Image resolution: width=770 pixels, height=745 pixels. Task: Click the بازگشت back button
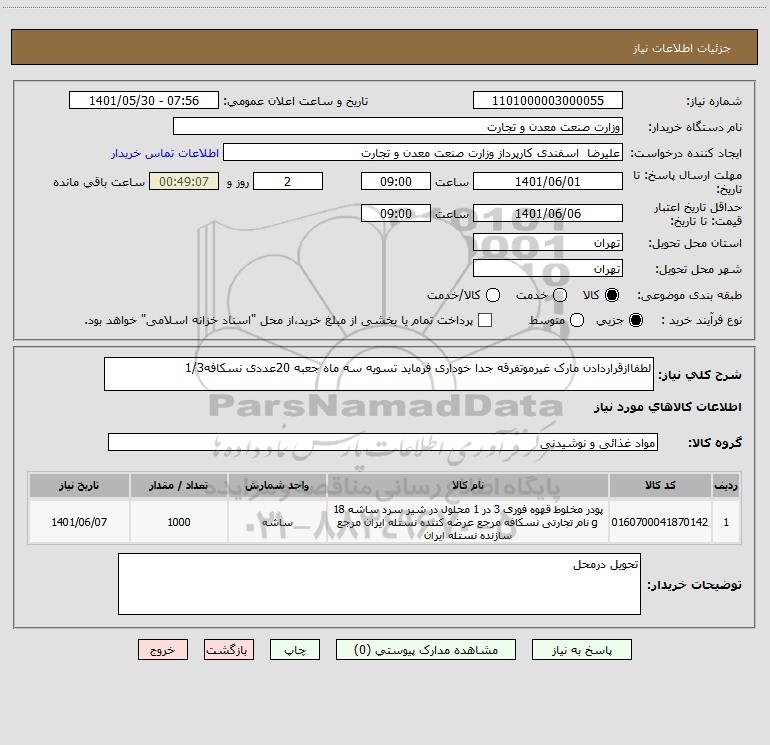click(x=229, y=650)
